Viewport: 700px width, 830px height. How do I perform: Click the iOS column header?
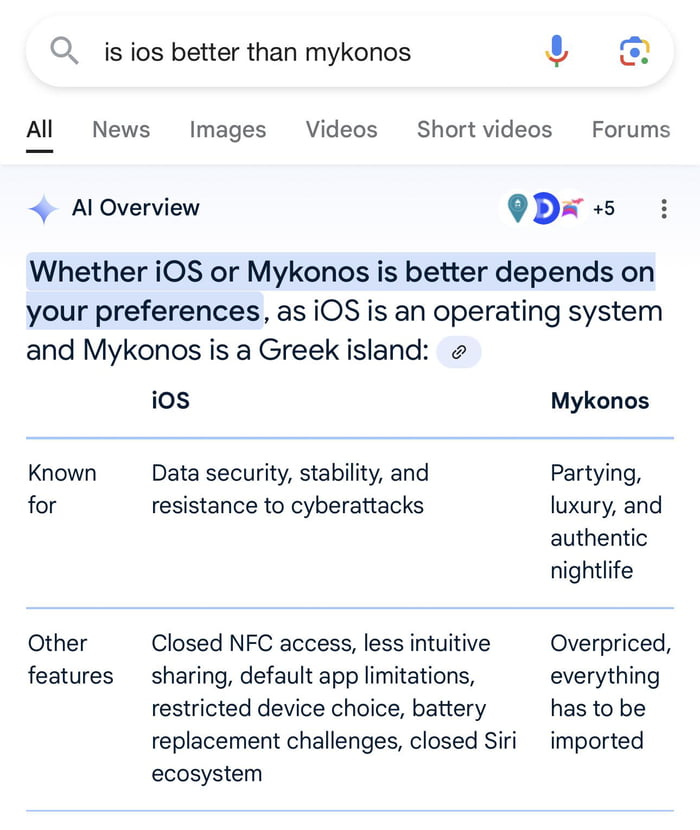(x=170, y=401)
